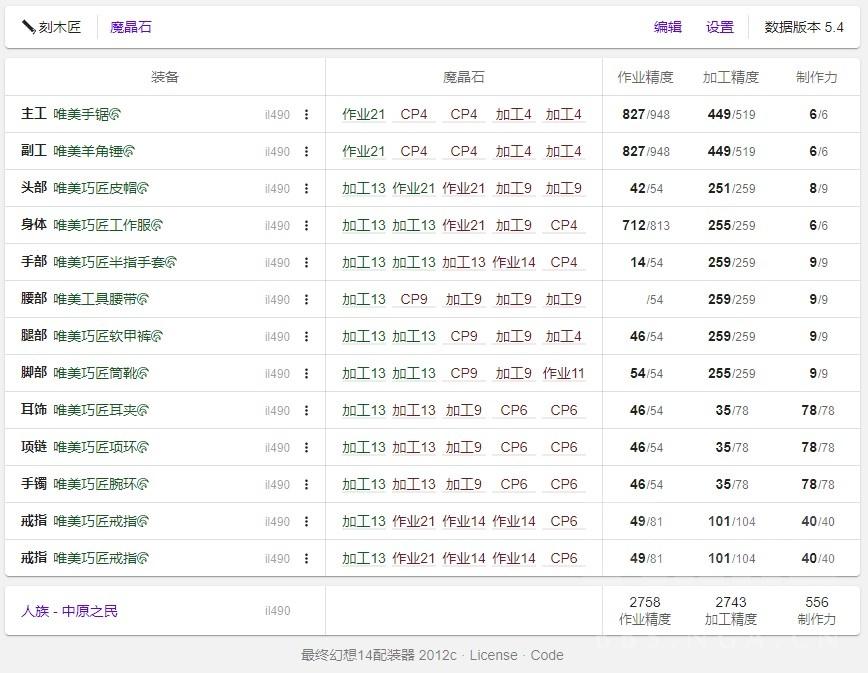Open three-dot menu for 唯美手锯 row
This screenshot has height=673, width=868.
point(306,115)
